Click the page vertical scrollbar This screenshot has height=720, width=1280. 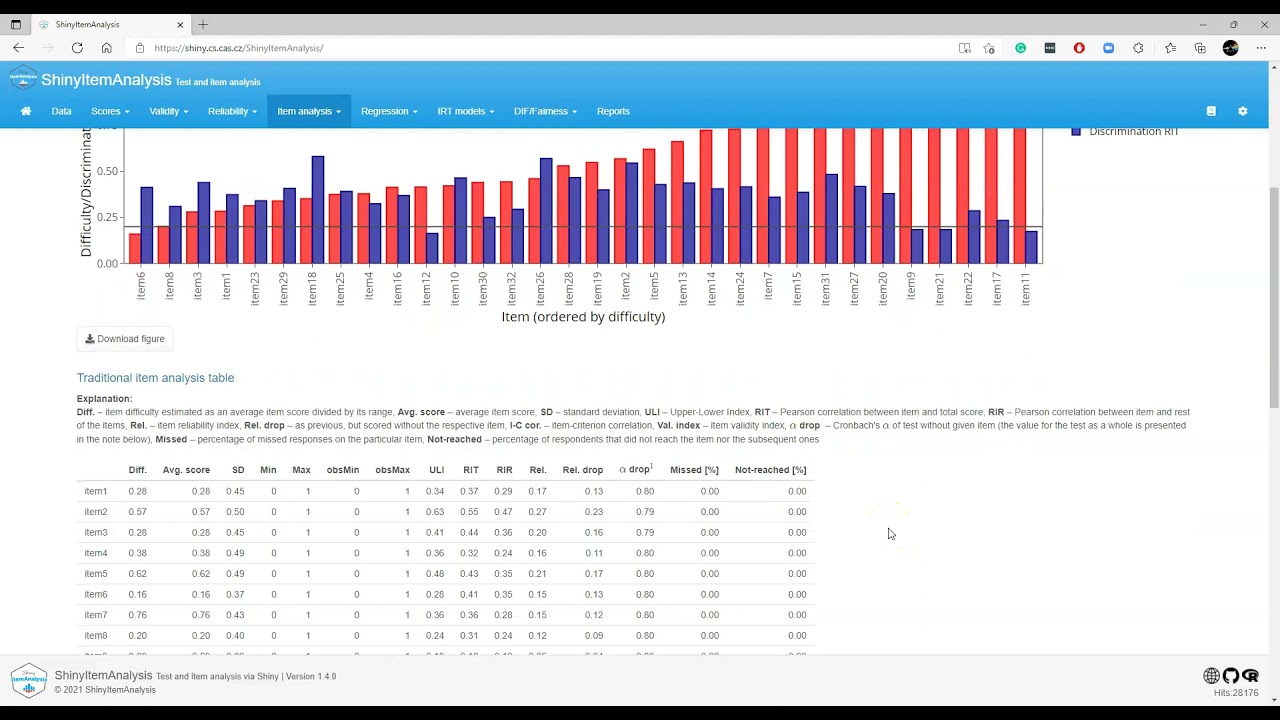(1274, 297)
